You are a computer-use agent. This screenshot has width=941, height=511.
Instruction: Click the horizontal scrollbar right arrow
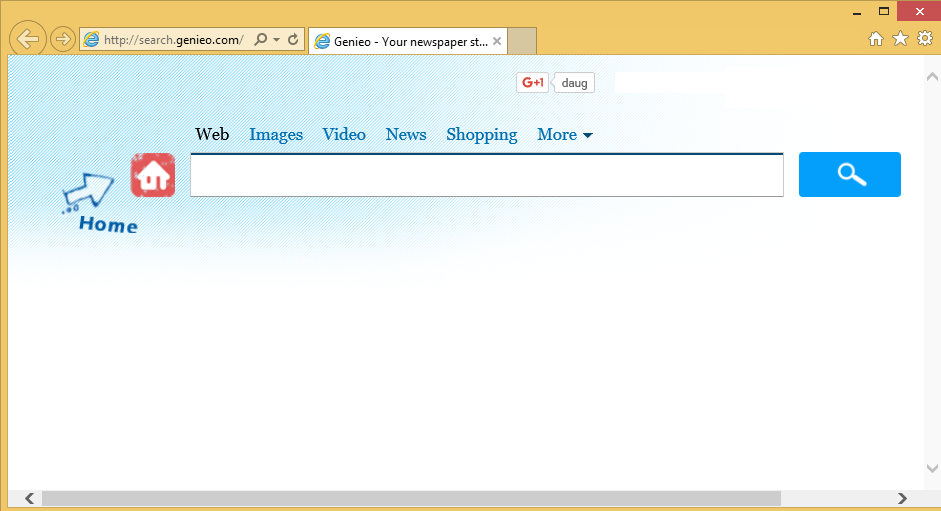(902, 498)
